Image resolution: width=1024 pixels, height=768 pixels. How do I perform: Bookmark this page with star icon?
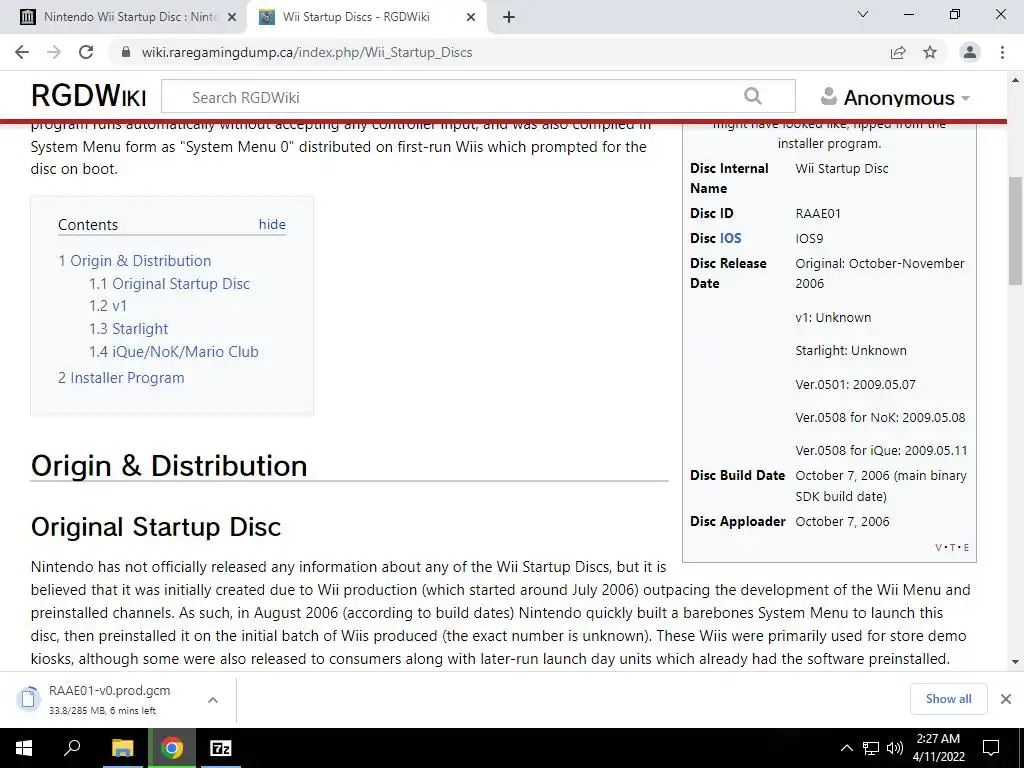coord(930,52)
